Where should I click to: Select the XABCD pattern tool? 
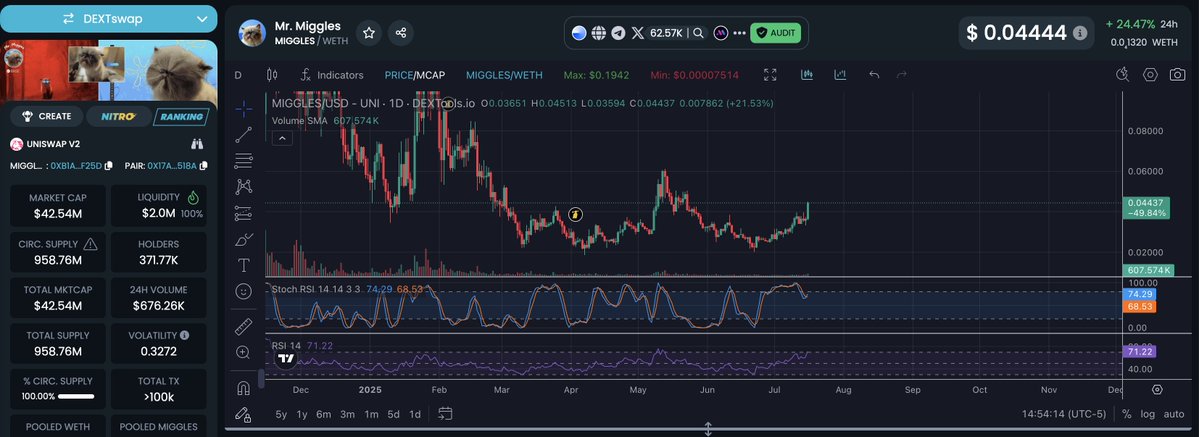244,186
